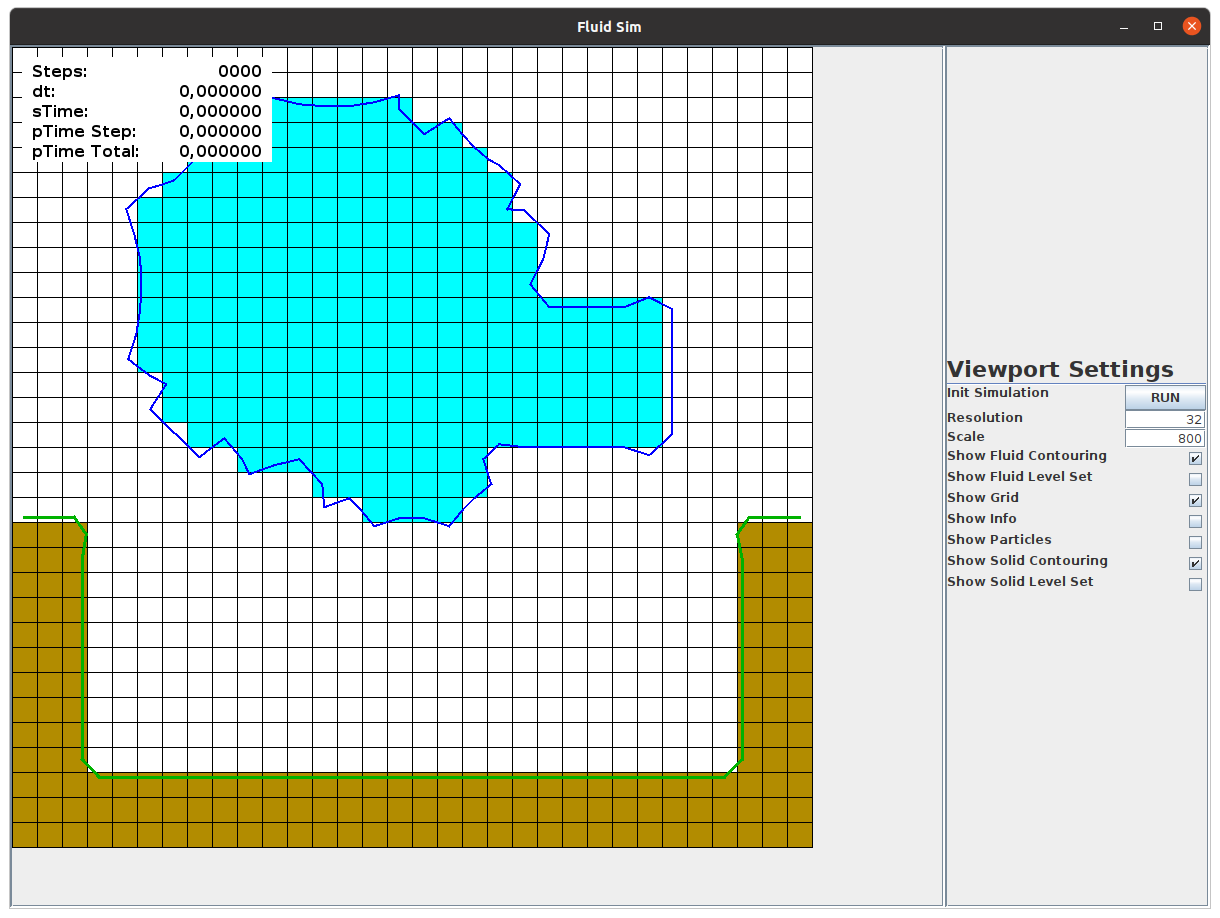Disable Show Solid Contouring
Viewport: 1220px width, 918px height.
click(1195, 563)
